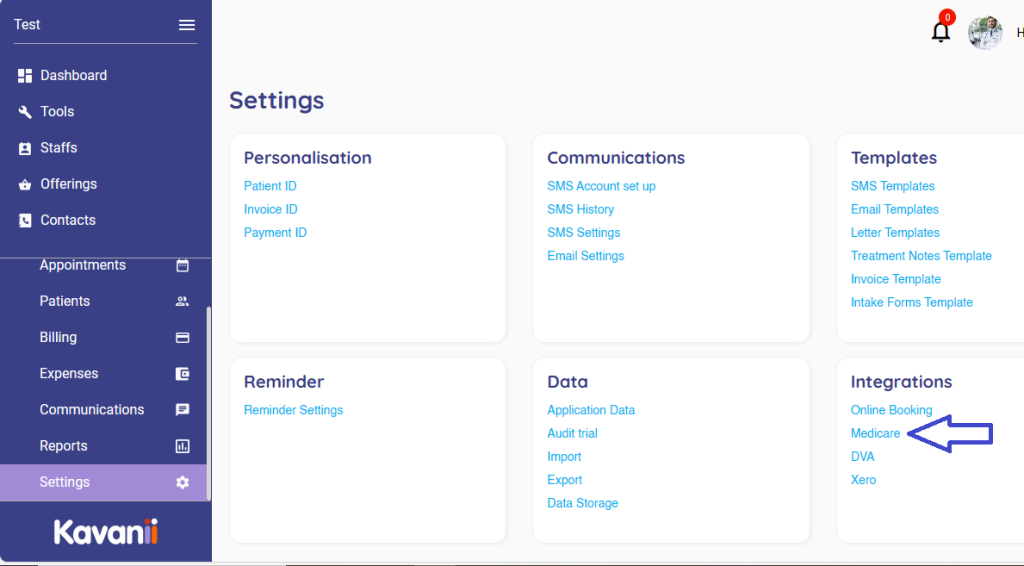Open SMS Account set up

coord(601,186)
